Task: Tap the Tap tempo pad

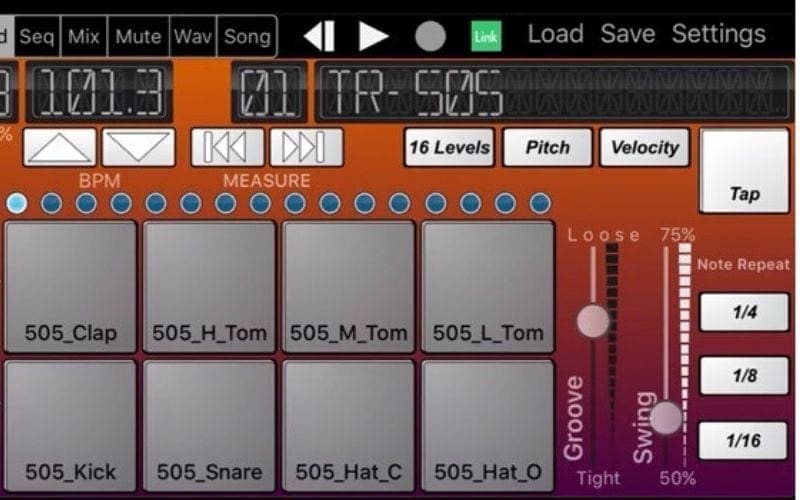Action: 744,171
